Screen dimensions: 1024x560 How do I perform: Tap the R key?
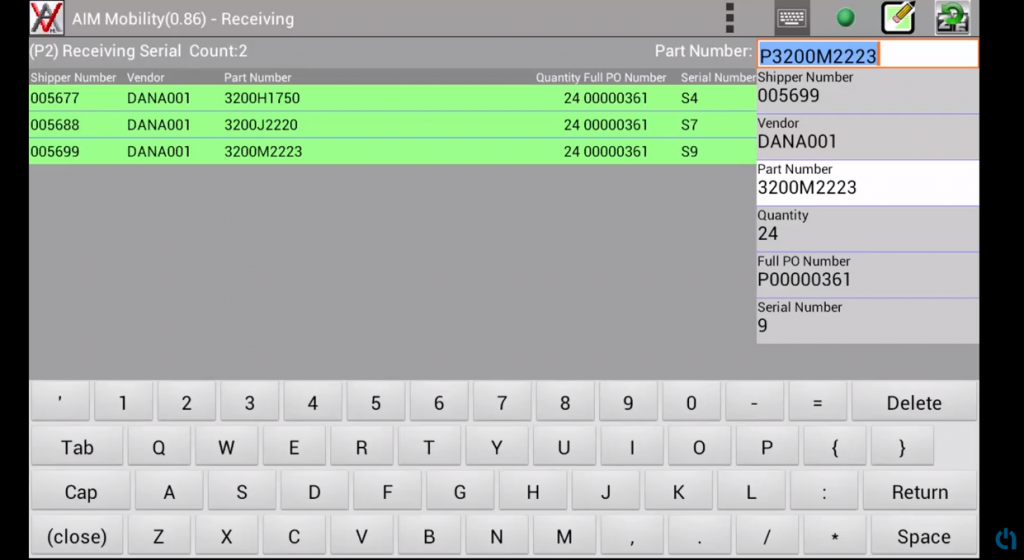(361, 446)
